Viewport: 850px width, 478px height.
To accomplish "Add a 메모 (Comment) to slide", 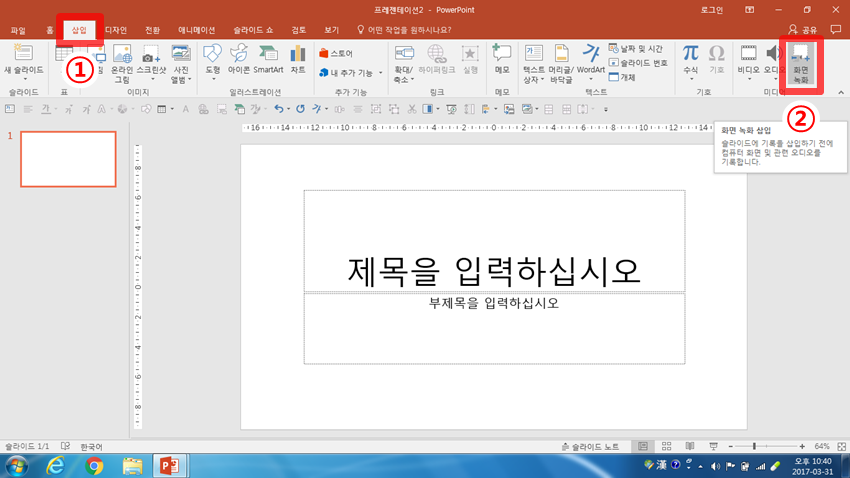I will pos(502,58).
